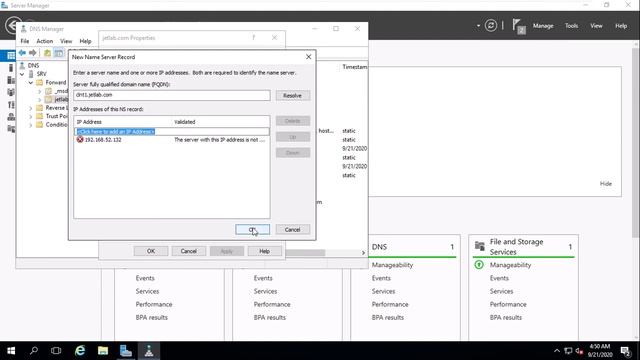
Task: Click the Server Manager back navigation arrow
Action: (x=13, y=25)
